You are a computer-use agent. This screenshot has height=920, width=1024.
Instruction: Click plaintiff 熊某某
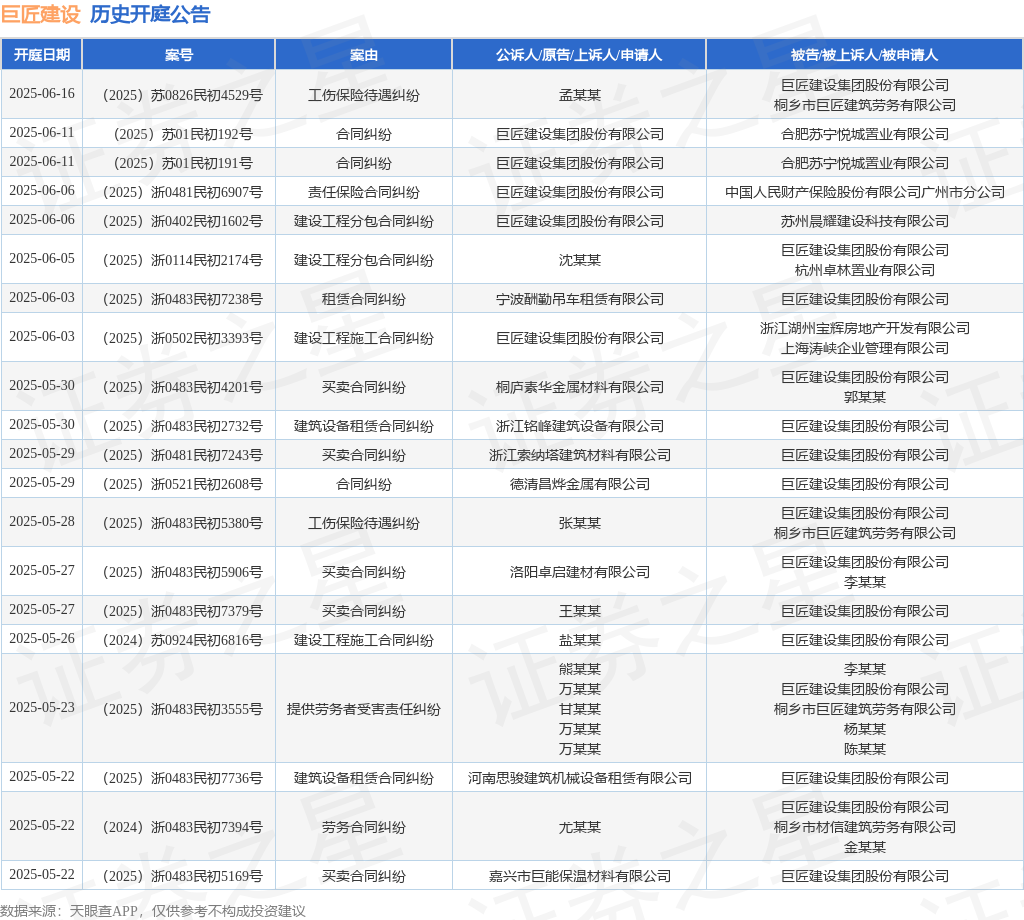point(579,669)
